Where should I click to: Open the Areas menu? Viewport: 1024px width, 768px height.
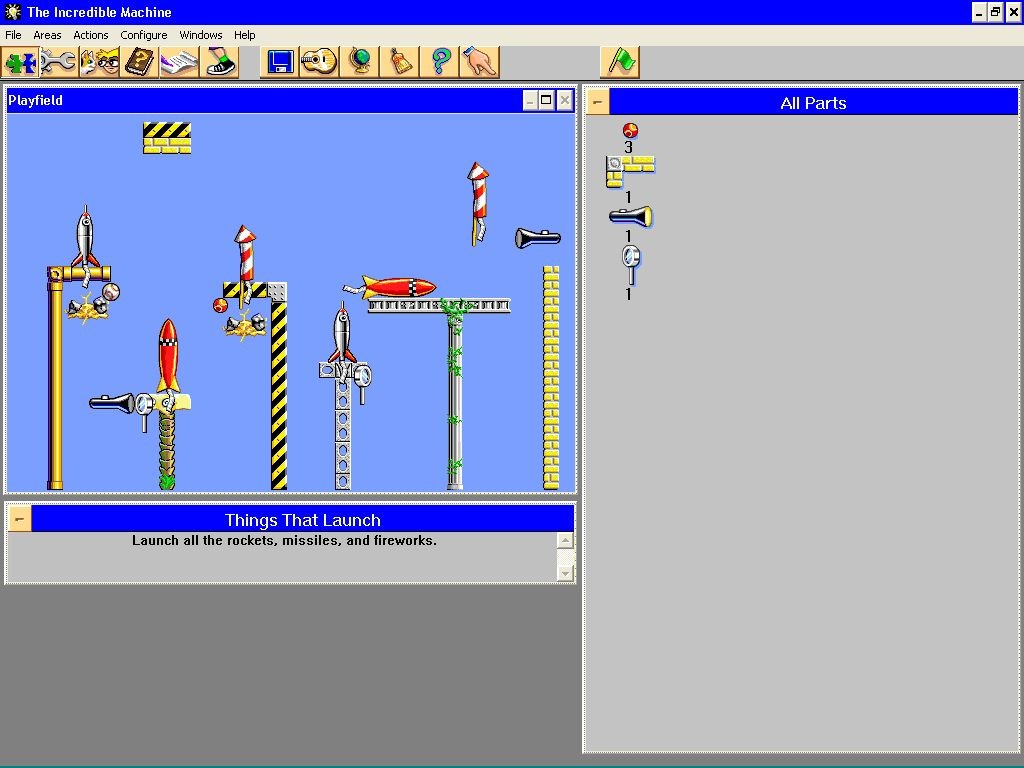click(47, 35)
